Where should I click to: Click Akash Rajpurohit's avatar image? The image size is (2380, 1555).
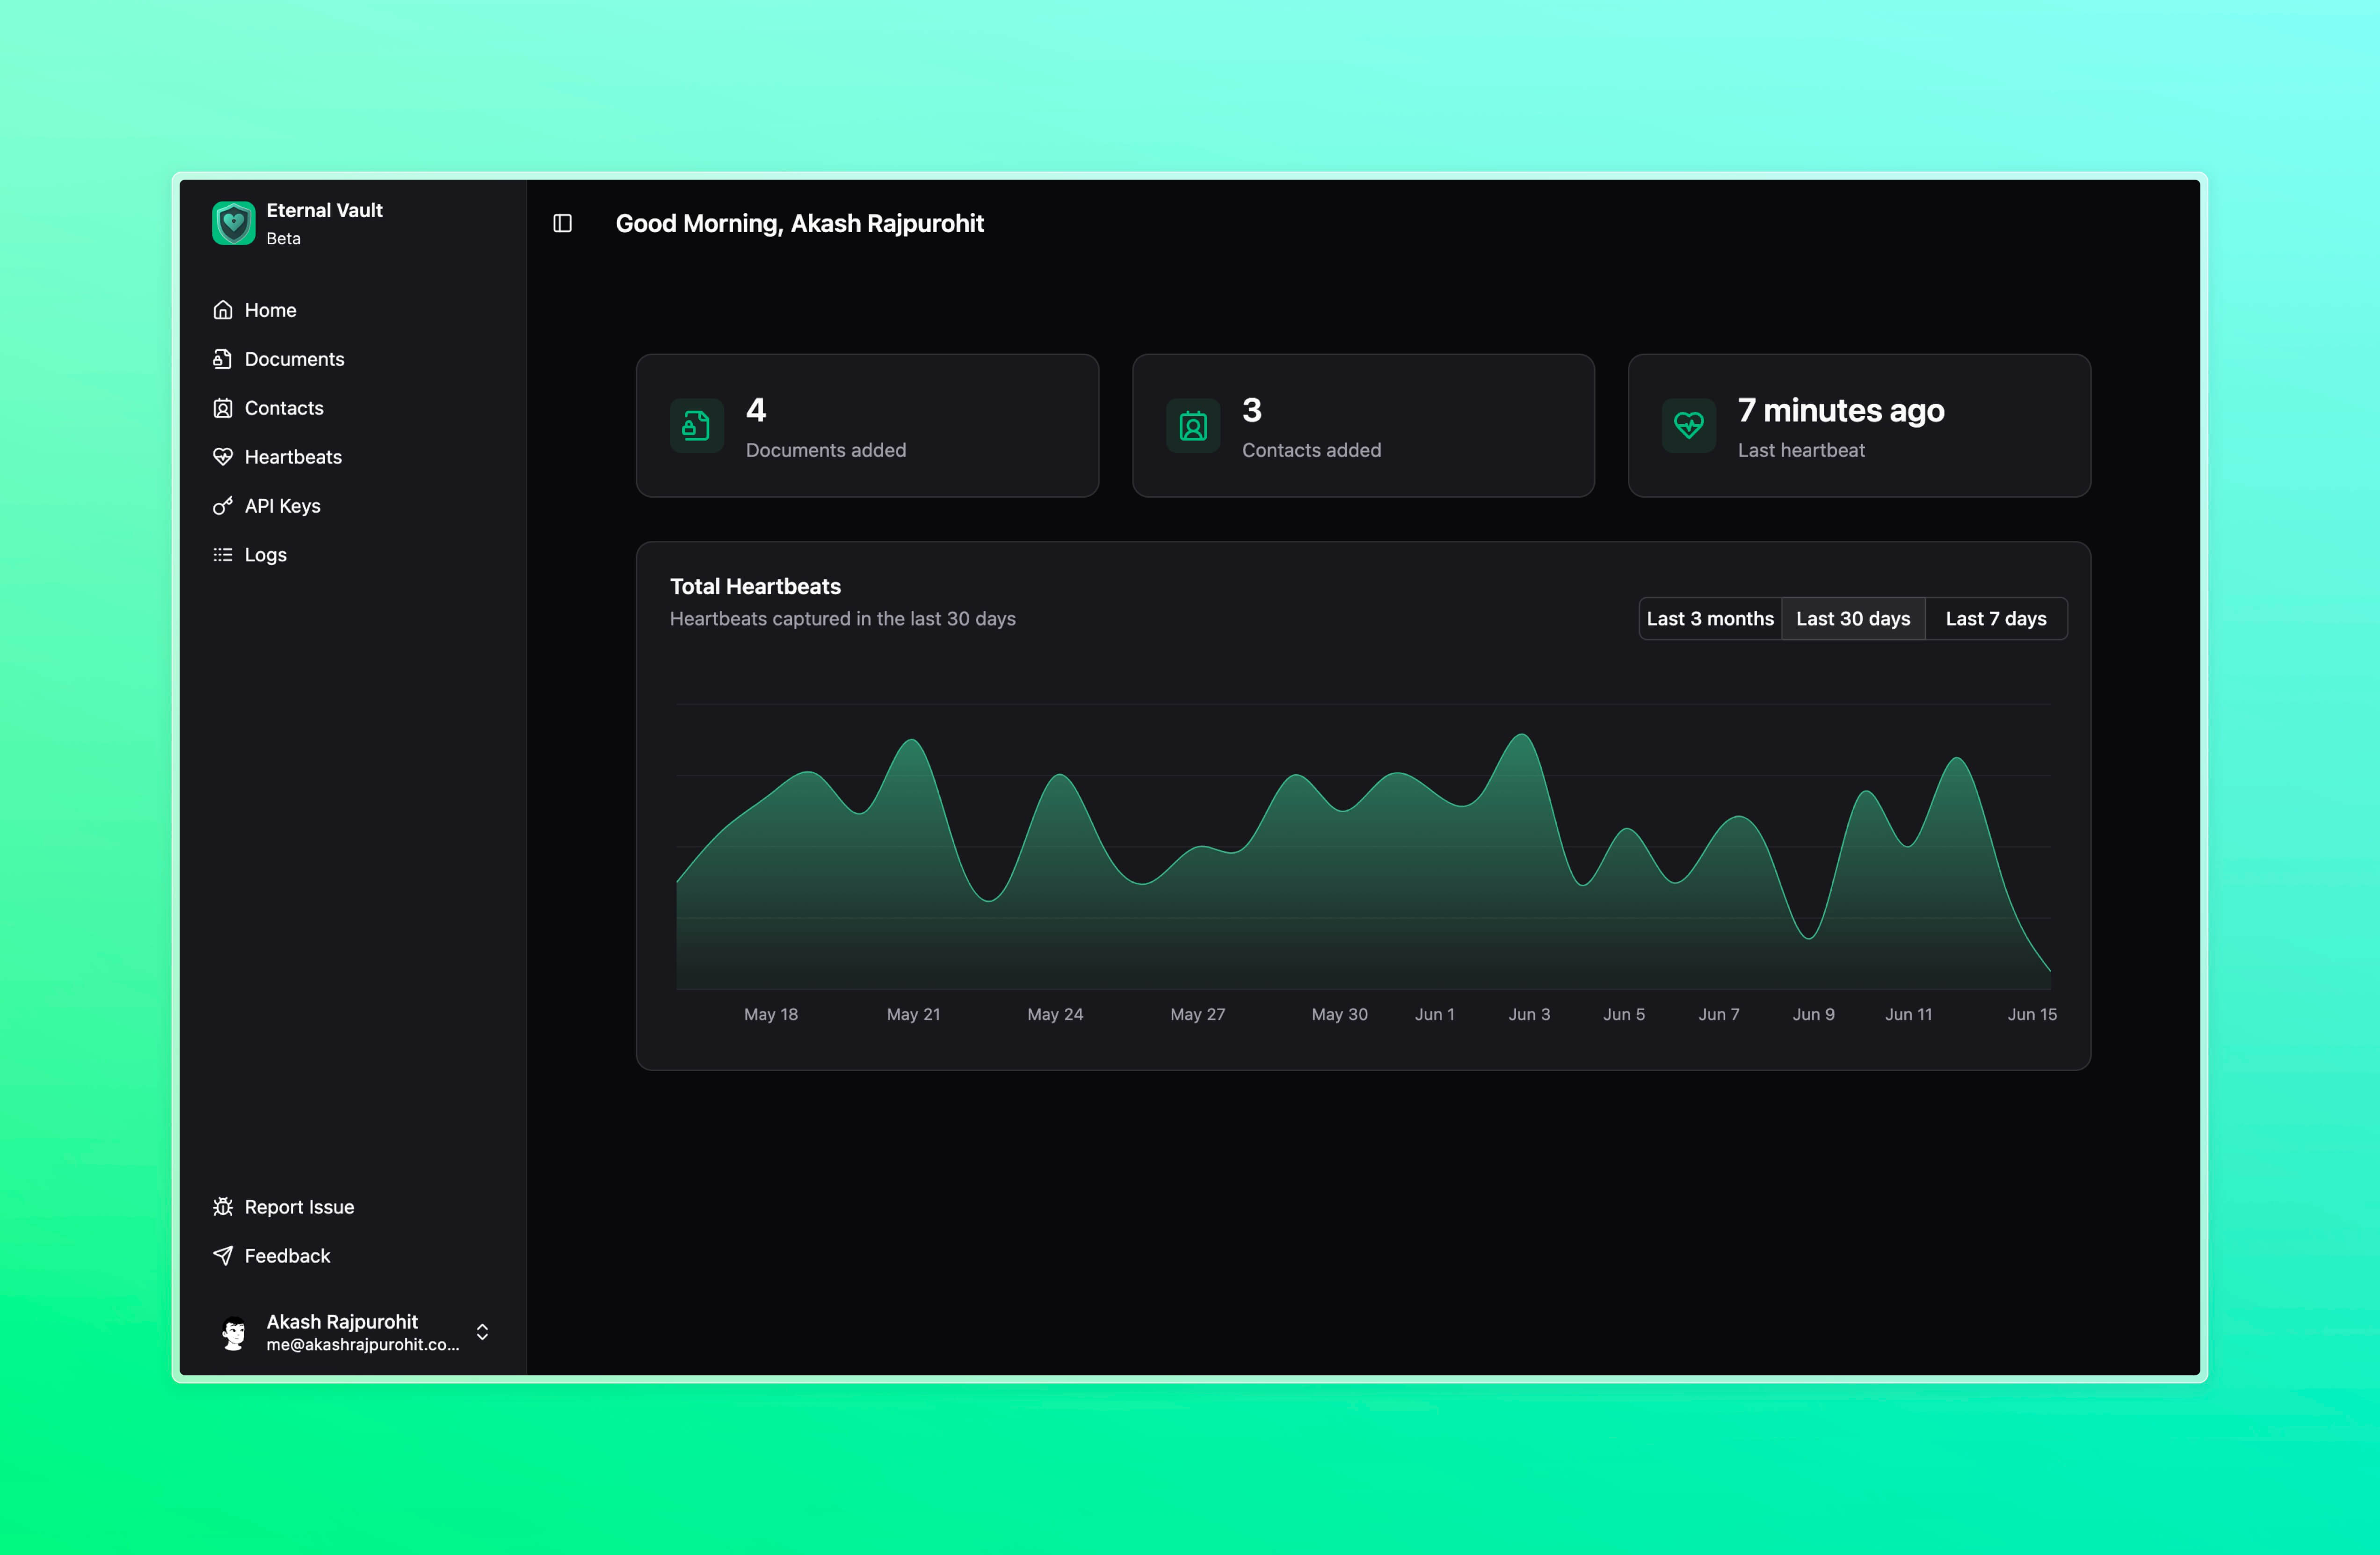pos(234,1332)
